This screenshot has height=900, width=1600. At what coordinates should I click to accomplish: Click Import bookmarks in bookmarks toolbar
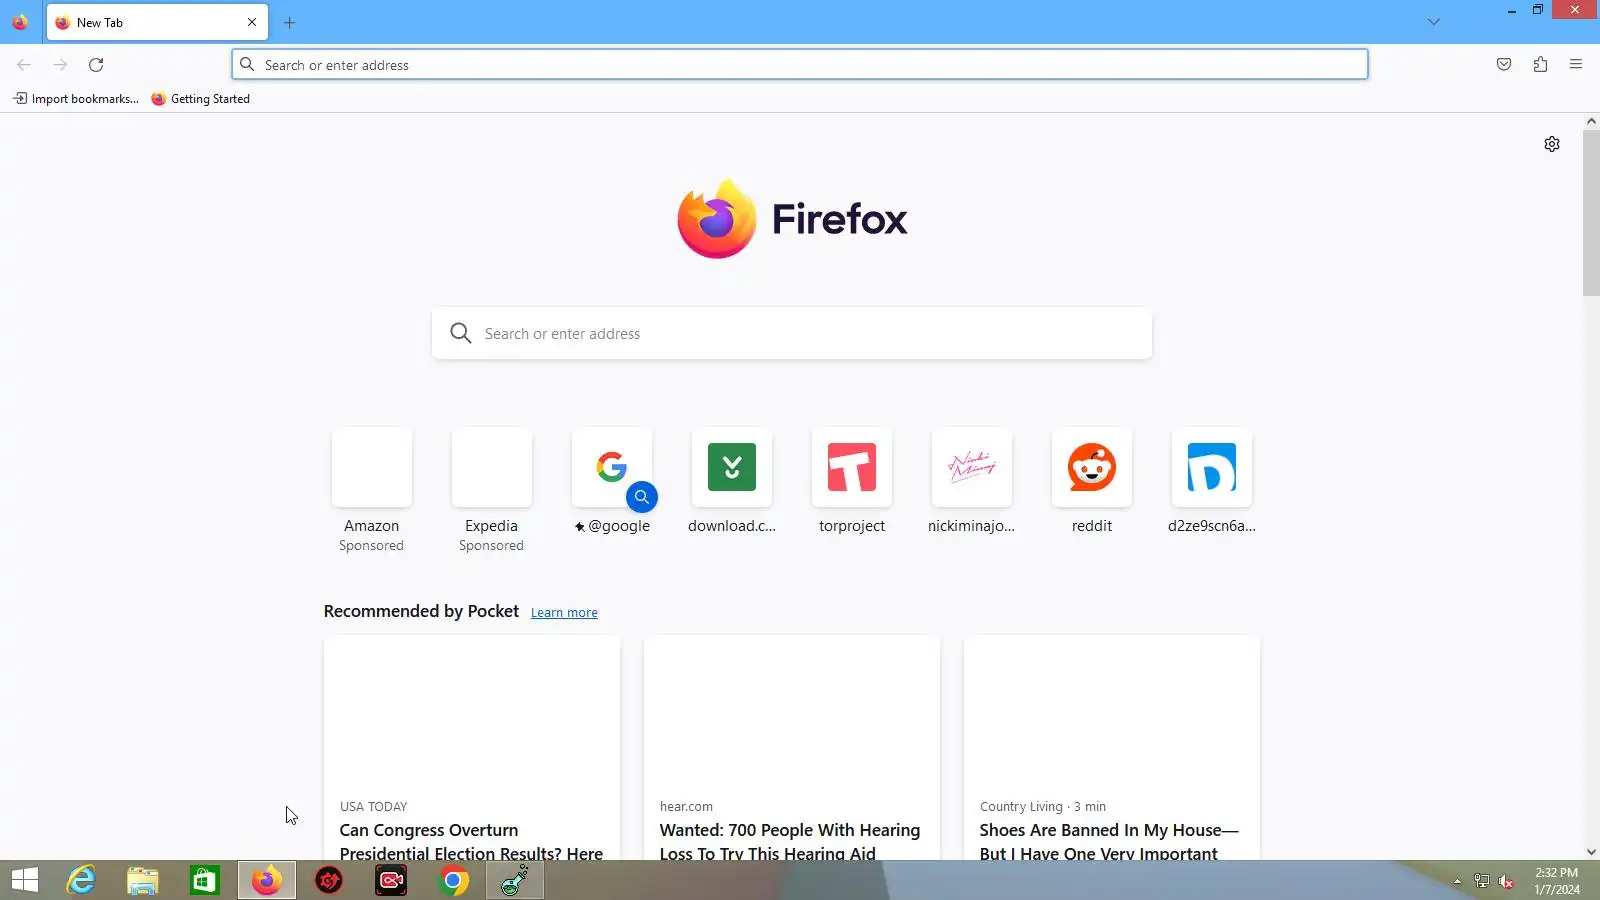point(76,99)
